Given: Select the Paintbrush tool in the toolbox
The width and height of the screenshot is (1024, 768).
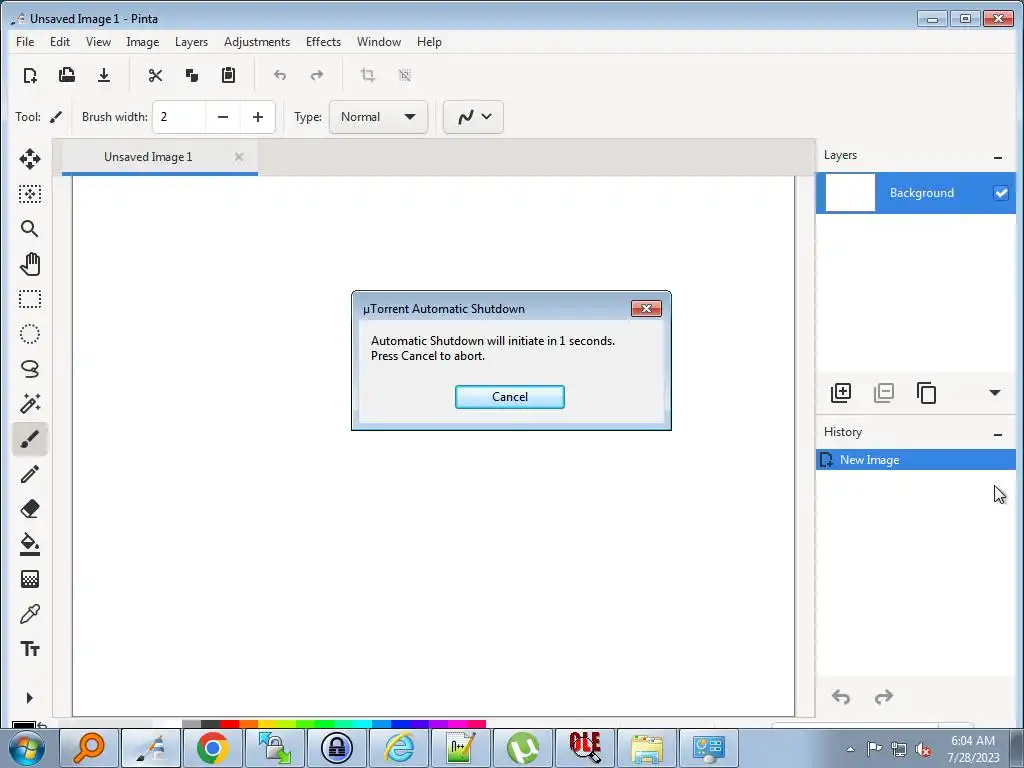Looking at the screenshot, I should (30, 439).
